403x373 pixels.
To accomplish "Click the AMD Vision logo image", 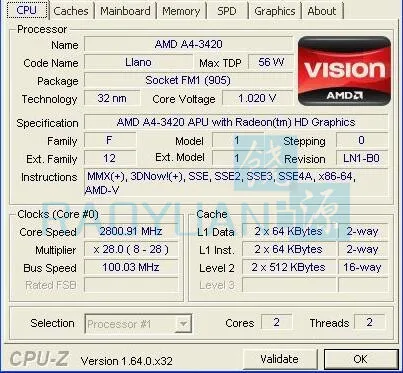I will 344,71.
